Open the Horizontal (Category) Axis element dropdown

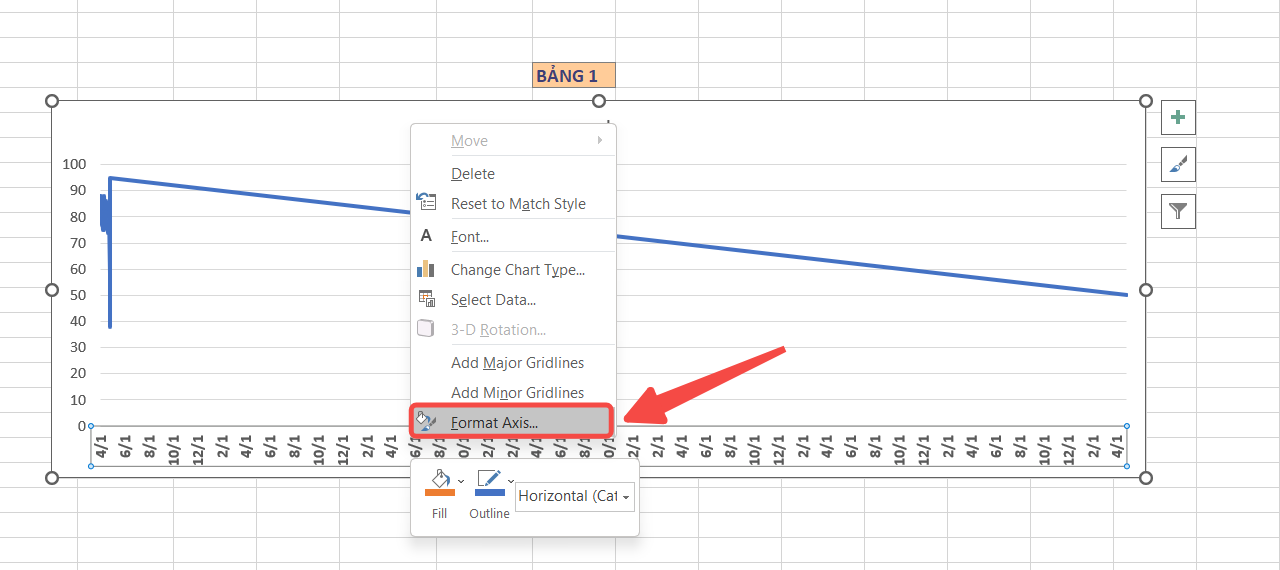click(x=574, y=496)
